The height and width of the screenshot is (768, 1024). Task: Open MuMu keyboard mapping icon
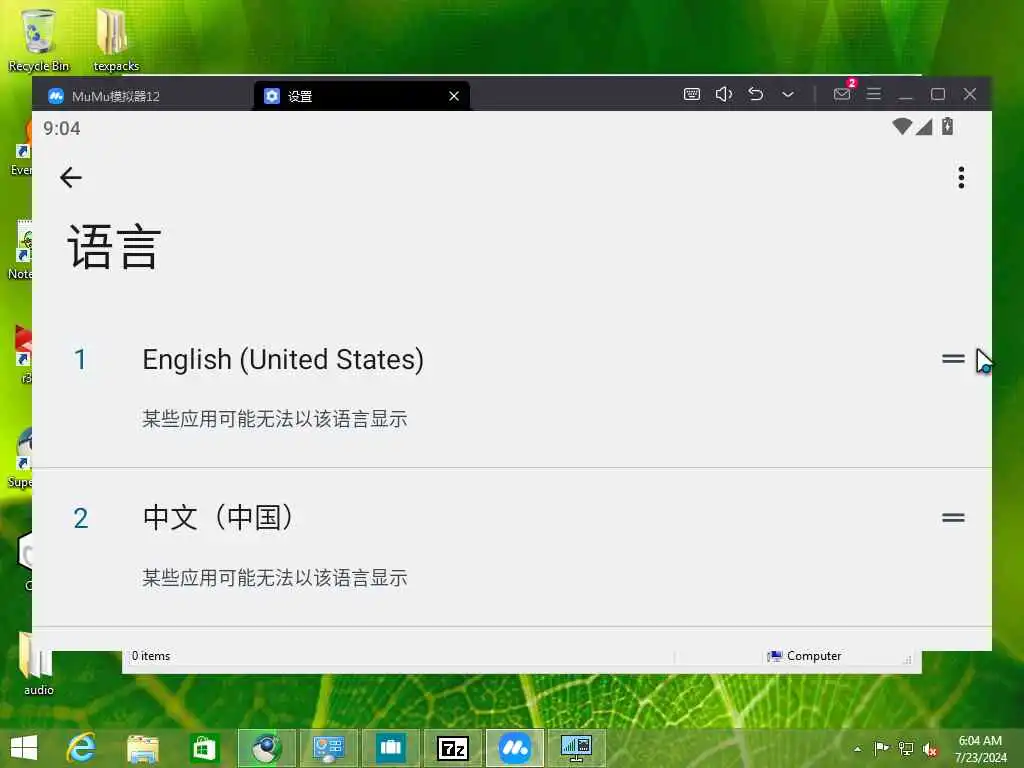pos(692,94)
